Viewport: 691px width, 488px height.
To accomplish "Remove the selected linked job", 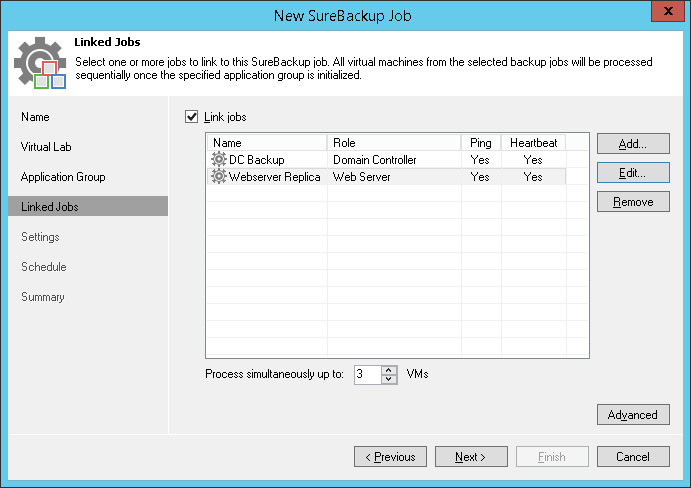I will (x=633, y=202).
